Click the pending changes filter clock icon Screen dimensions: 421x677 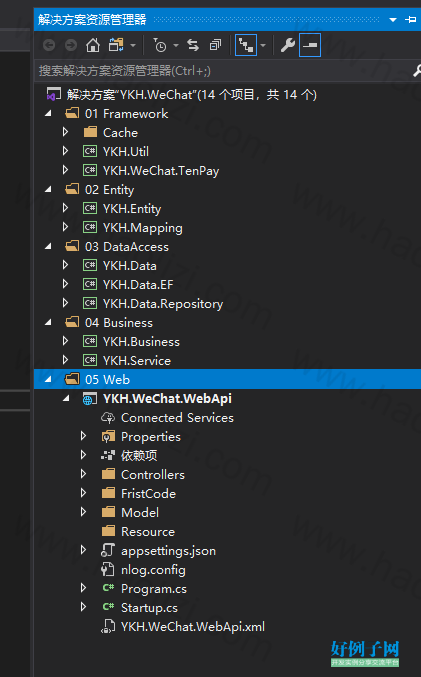coord(160,45)
